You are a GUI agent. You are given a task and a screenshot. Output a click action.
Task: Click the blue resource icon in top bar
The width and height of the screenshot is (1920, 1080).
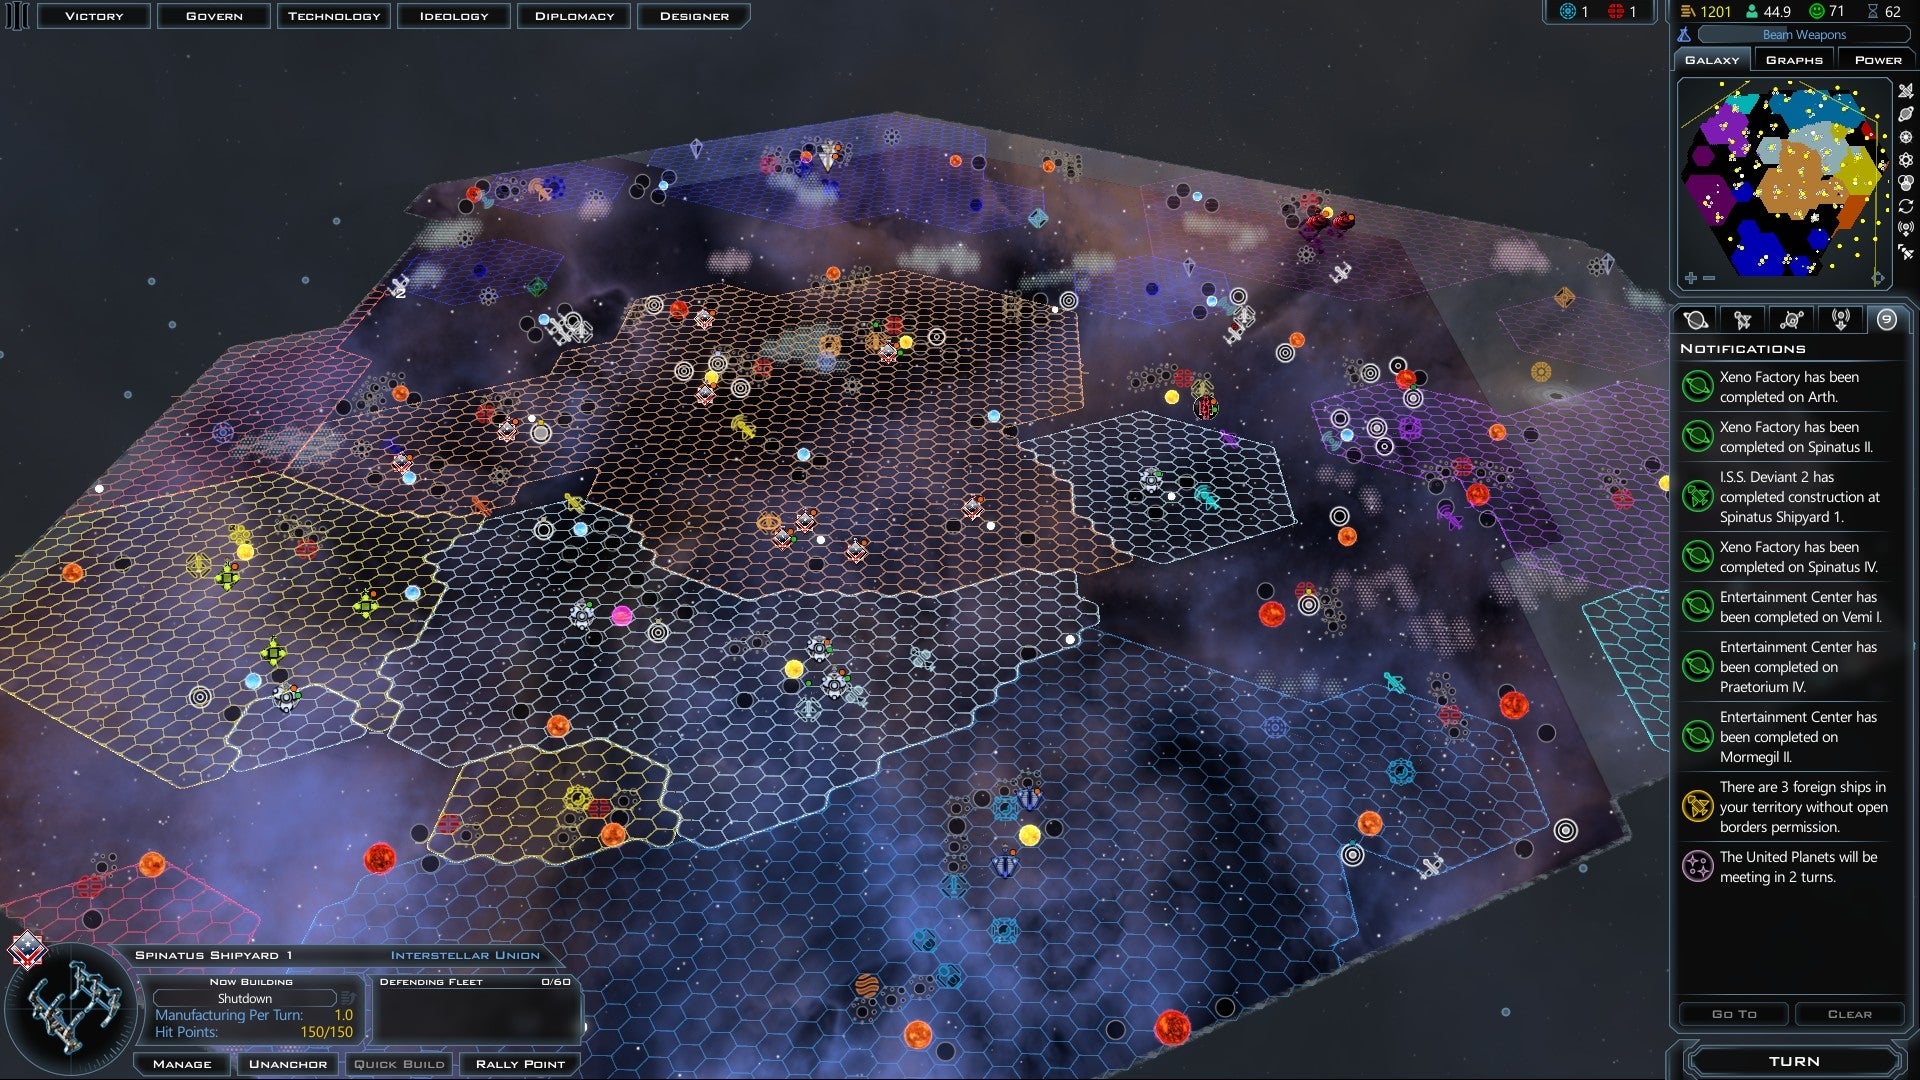coord(1567,12)
